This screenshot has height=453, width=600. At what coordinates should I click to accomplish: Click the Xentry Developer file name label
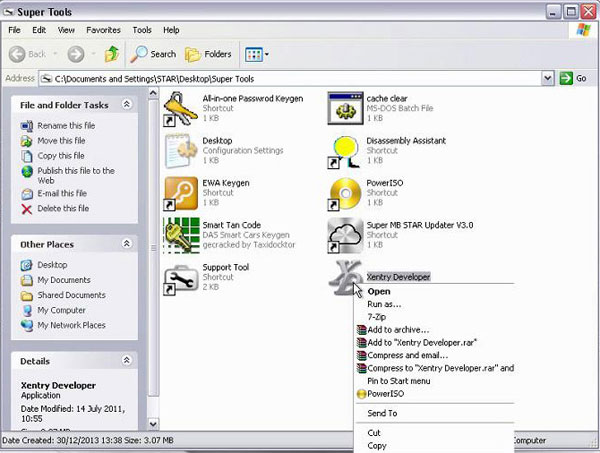point(398,277)
